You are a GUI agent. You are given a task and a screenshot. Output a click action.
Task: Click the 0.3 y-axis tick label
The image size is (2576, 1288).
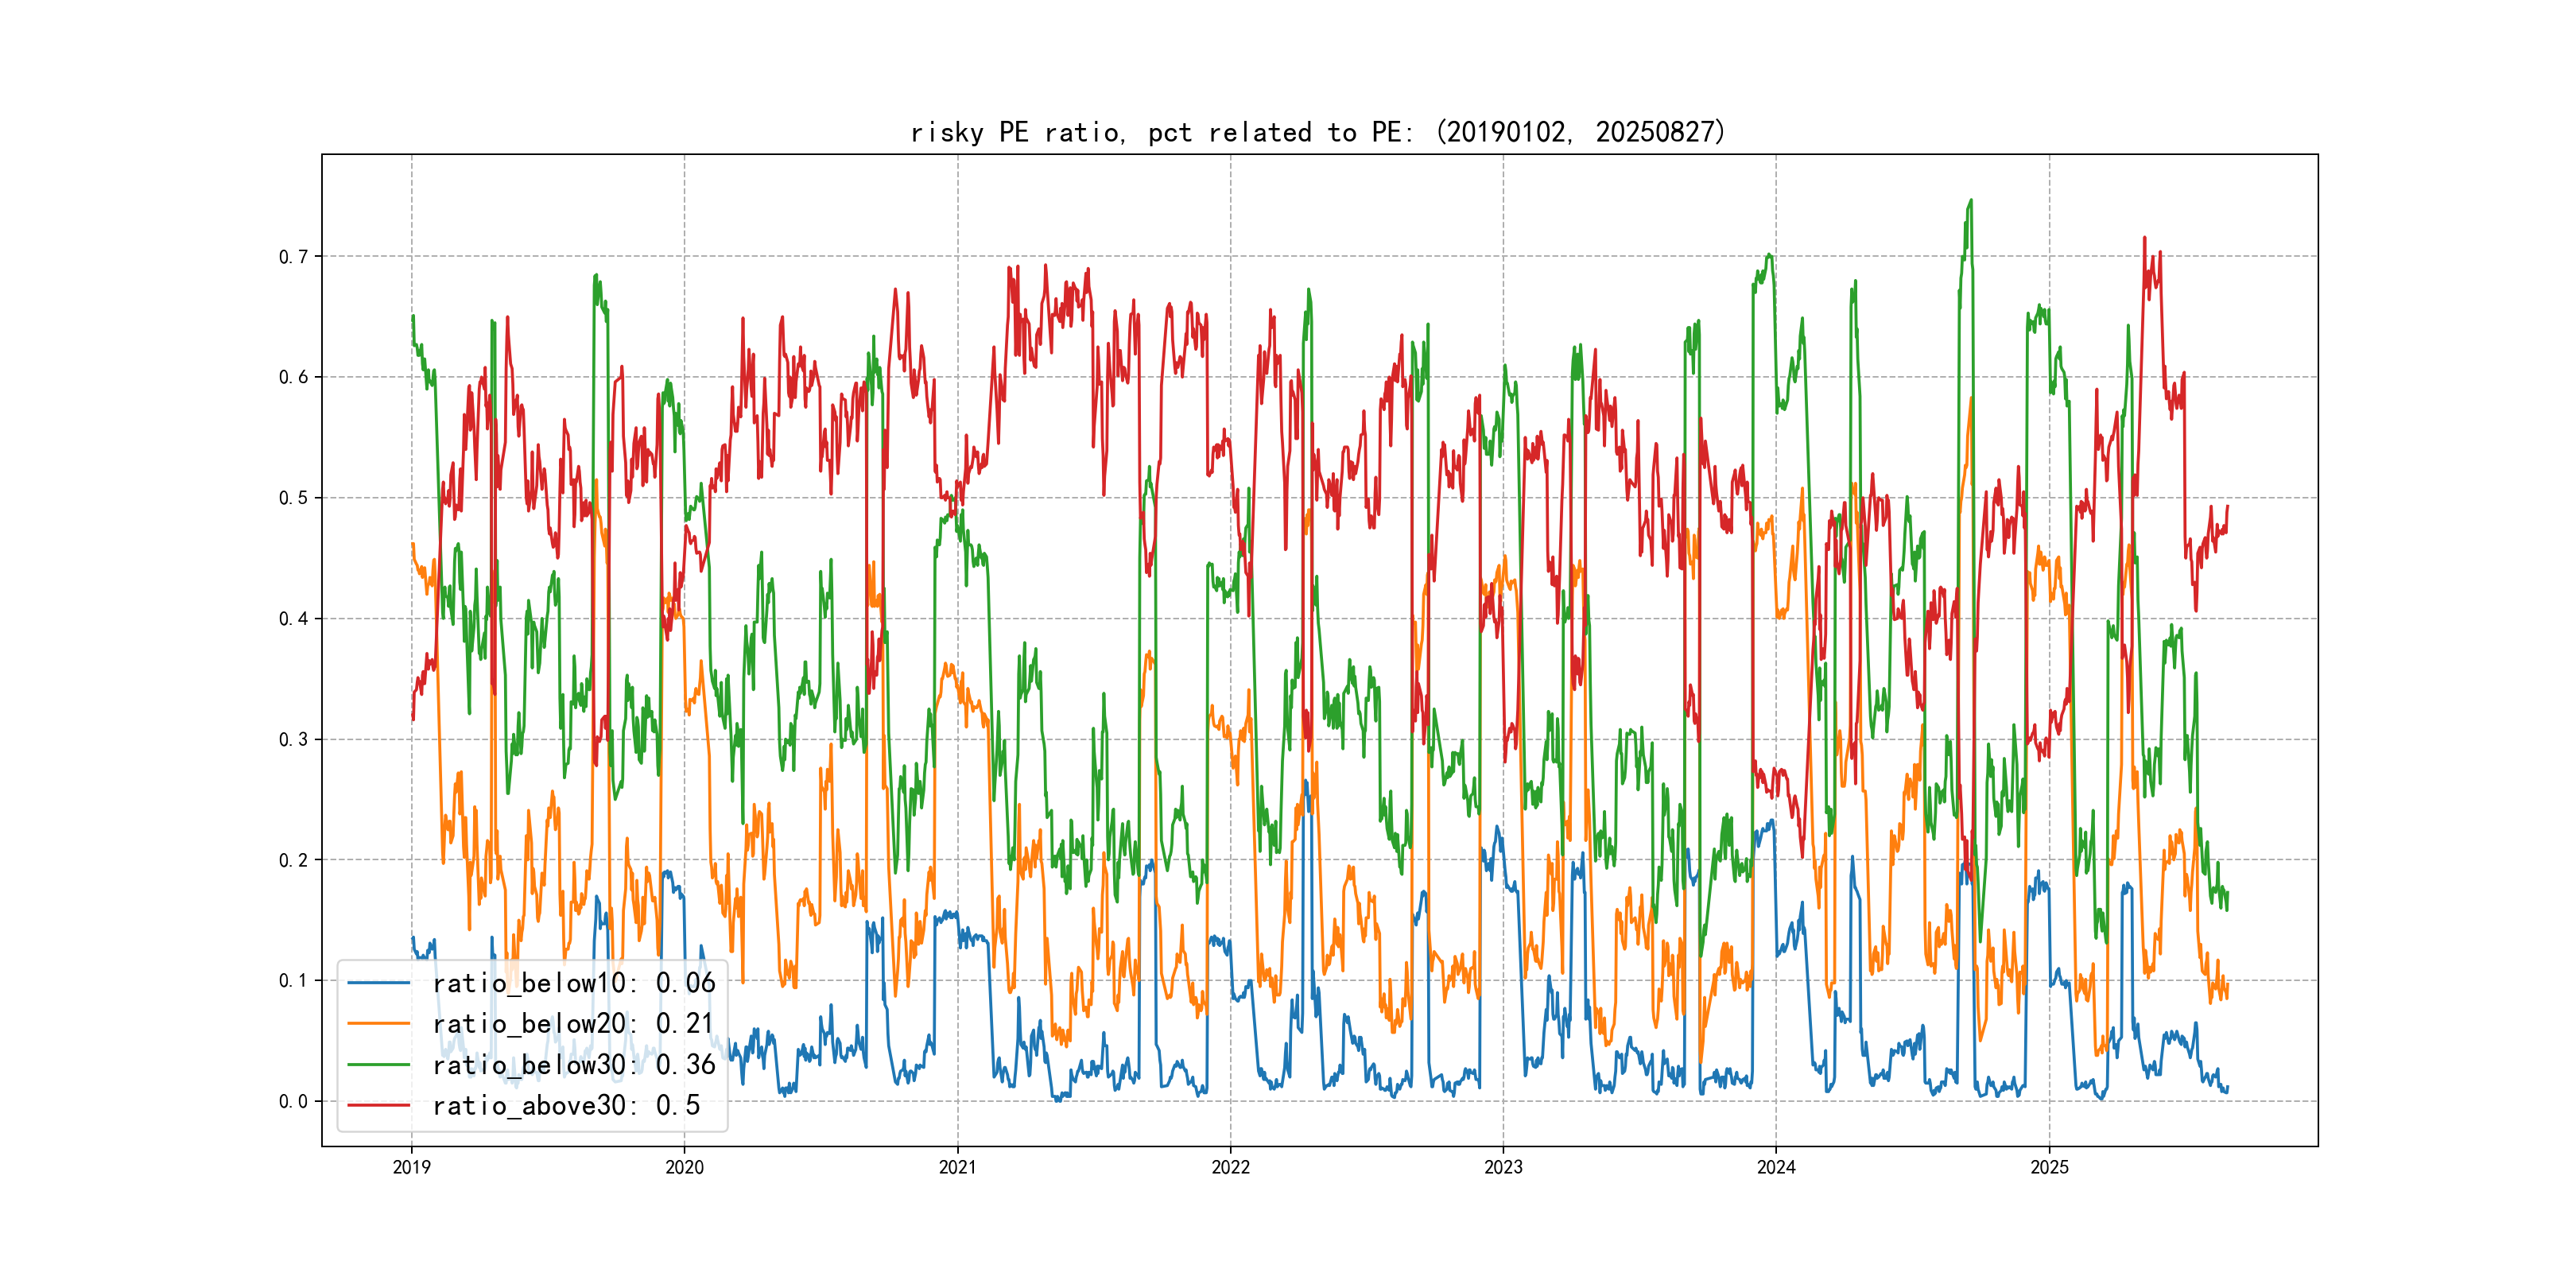coord(293,740)
